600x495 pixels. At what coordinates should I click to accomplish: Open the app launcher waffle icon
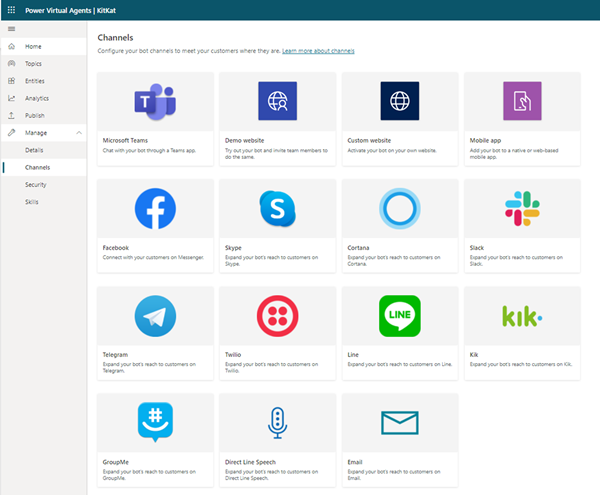[11, 10]
